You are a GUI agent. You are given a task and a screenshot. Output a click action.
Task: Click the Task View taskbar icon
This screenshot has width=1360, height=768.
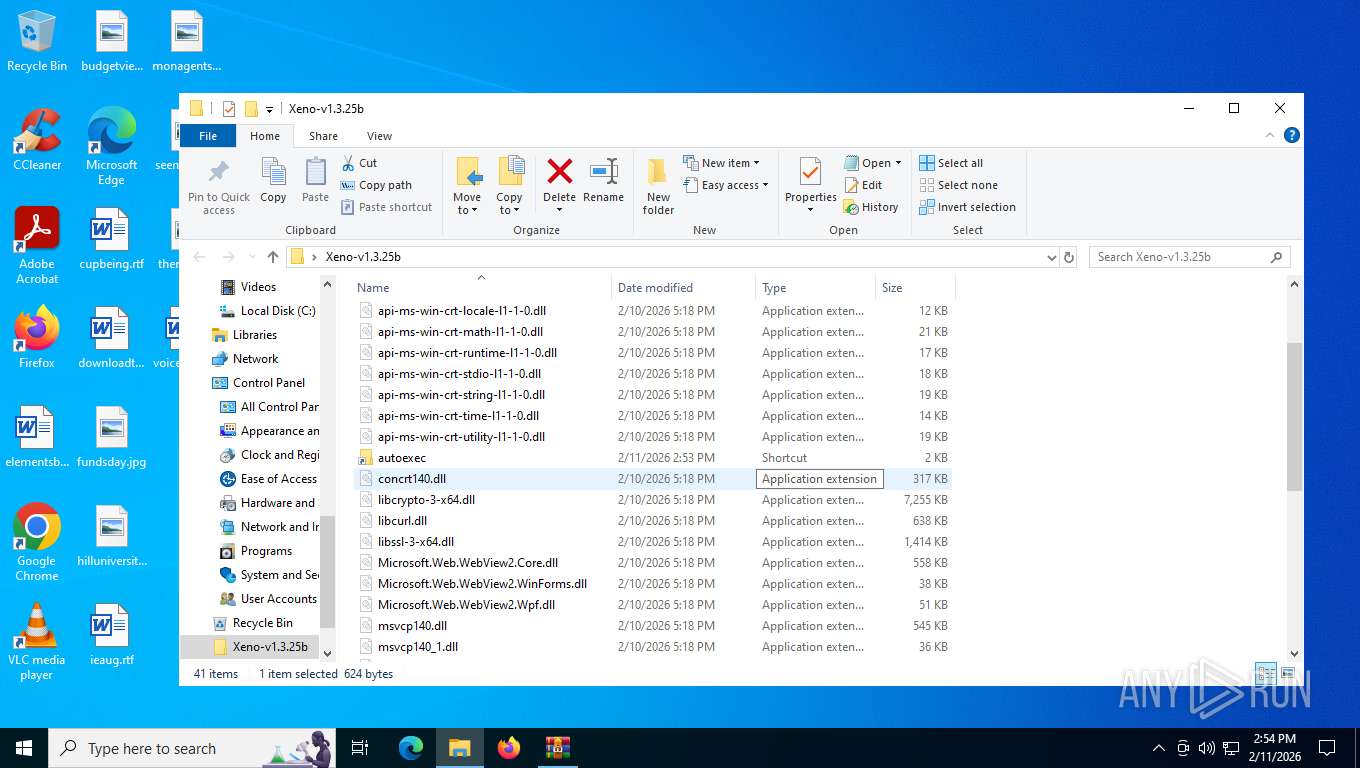pyautogui.click(x=360, y=748)
